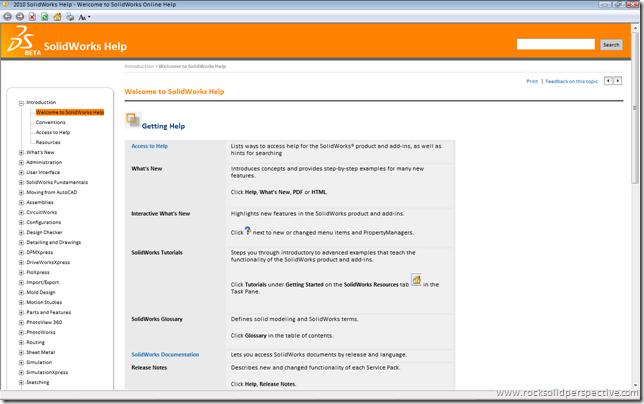The width and height of the screenshot is (644, 404).
Task: Click the Print link
Action: 532,81
